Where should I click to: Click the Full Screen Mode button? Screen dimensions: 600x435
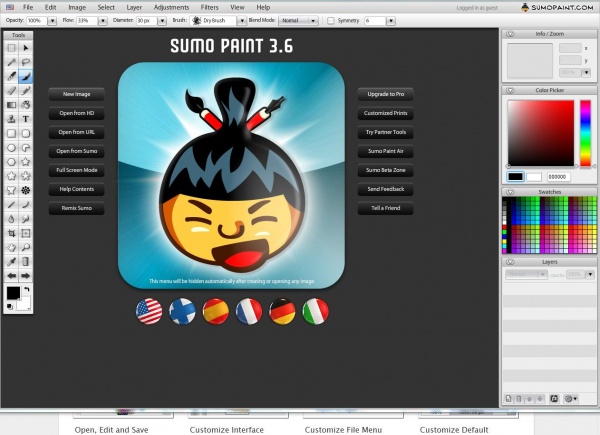pos(77,170)
